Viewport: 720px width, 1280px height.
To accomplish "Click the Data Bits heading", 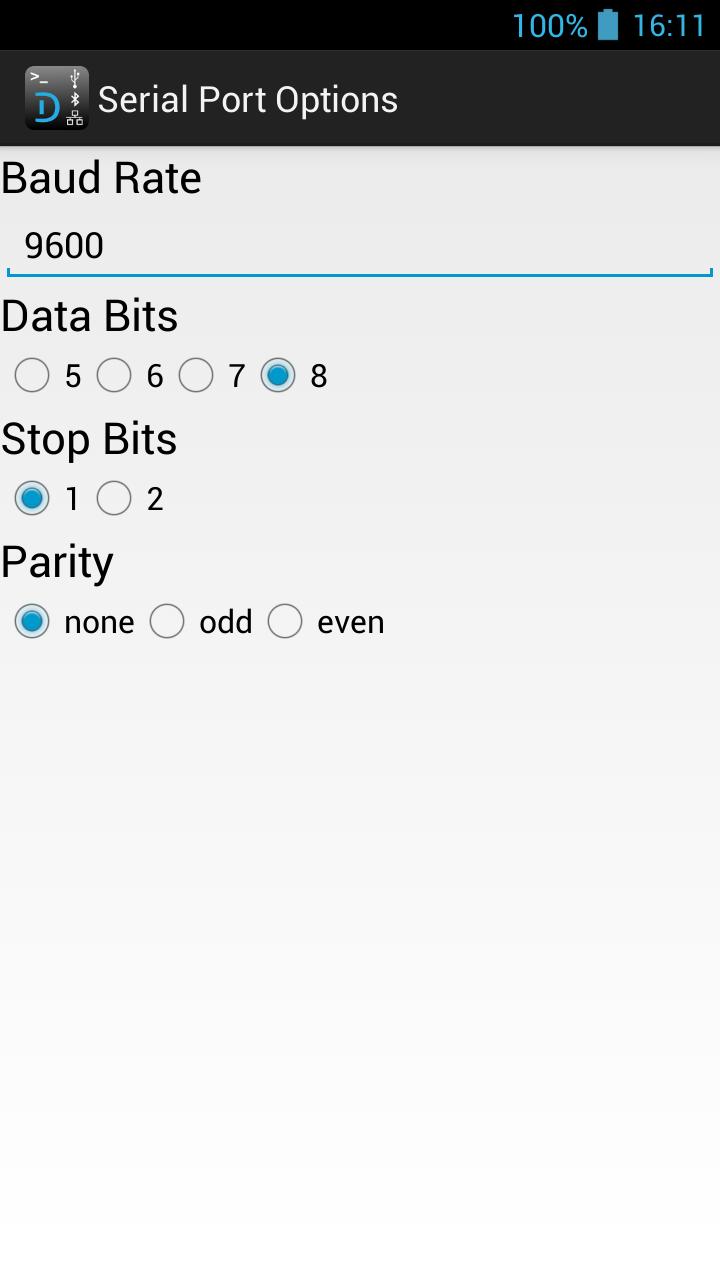I will click(89, 316).
